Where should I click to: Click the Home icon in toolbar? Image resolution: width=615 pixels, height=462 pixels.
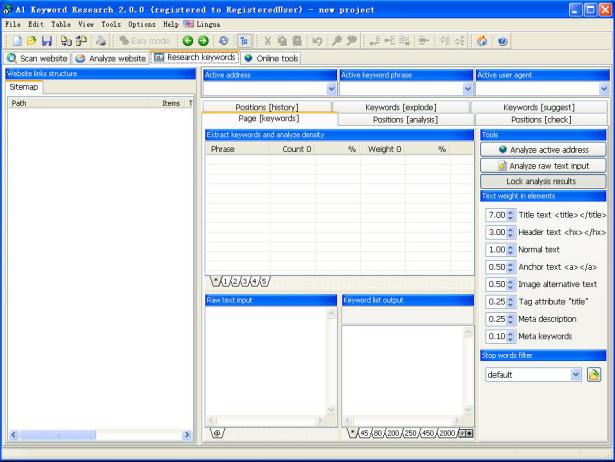pyautogui.click(x=482, y=41)
